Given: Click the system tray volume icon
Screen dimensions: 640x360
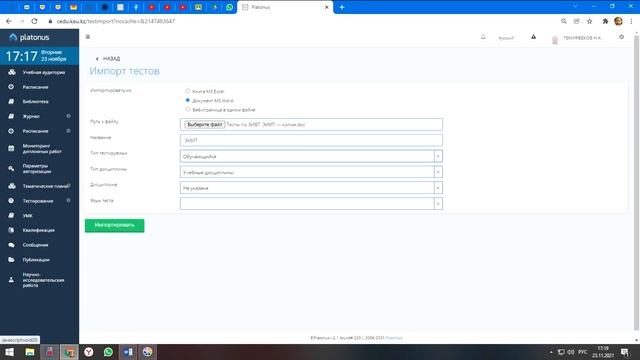Looking at the screenshot, I should 571,352.
